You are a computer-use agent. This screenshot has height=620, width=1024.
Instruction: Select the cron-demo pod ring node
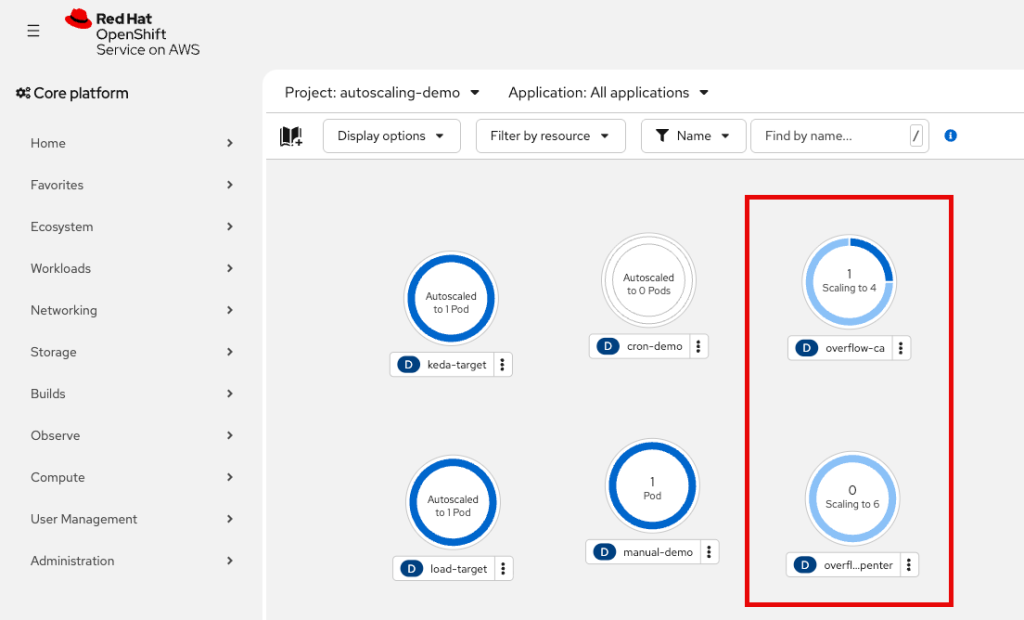648,280
